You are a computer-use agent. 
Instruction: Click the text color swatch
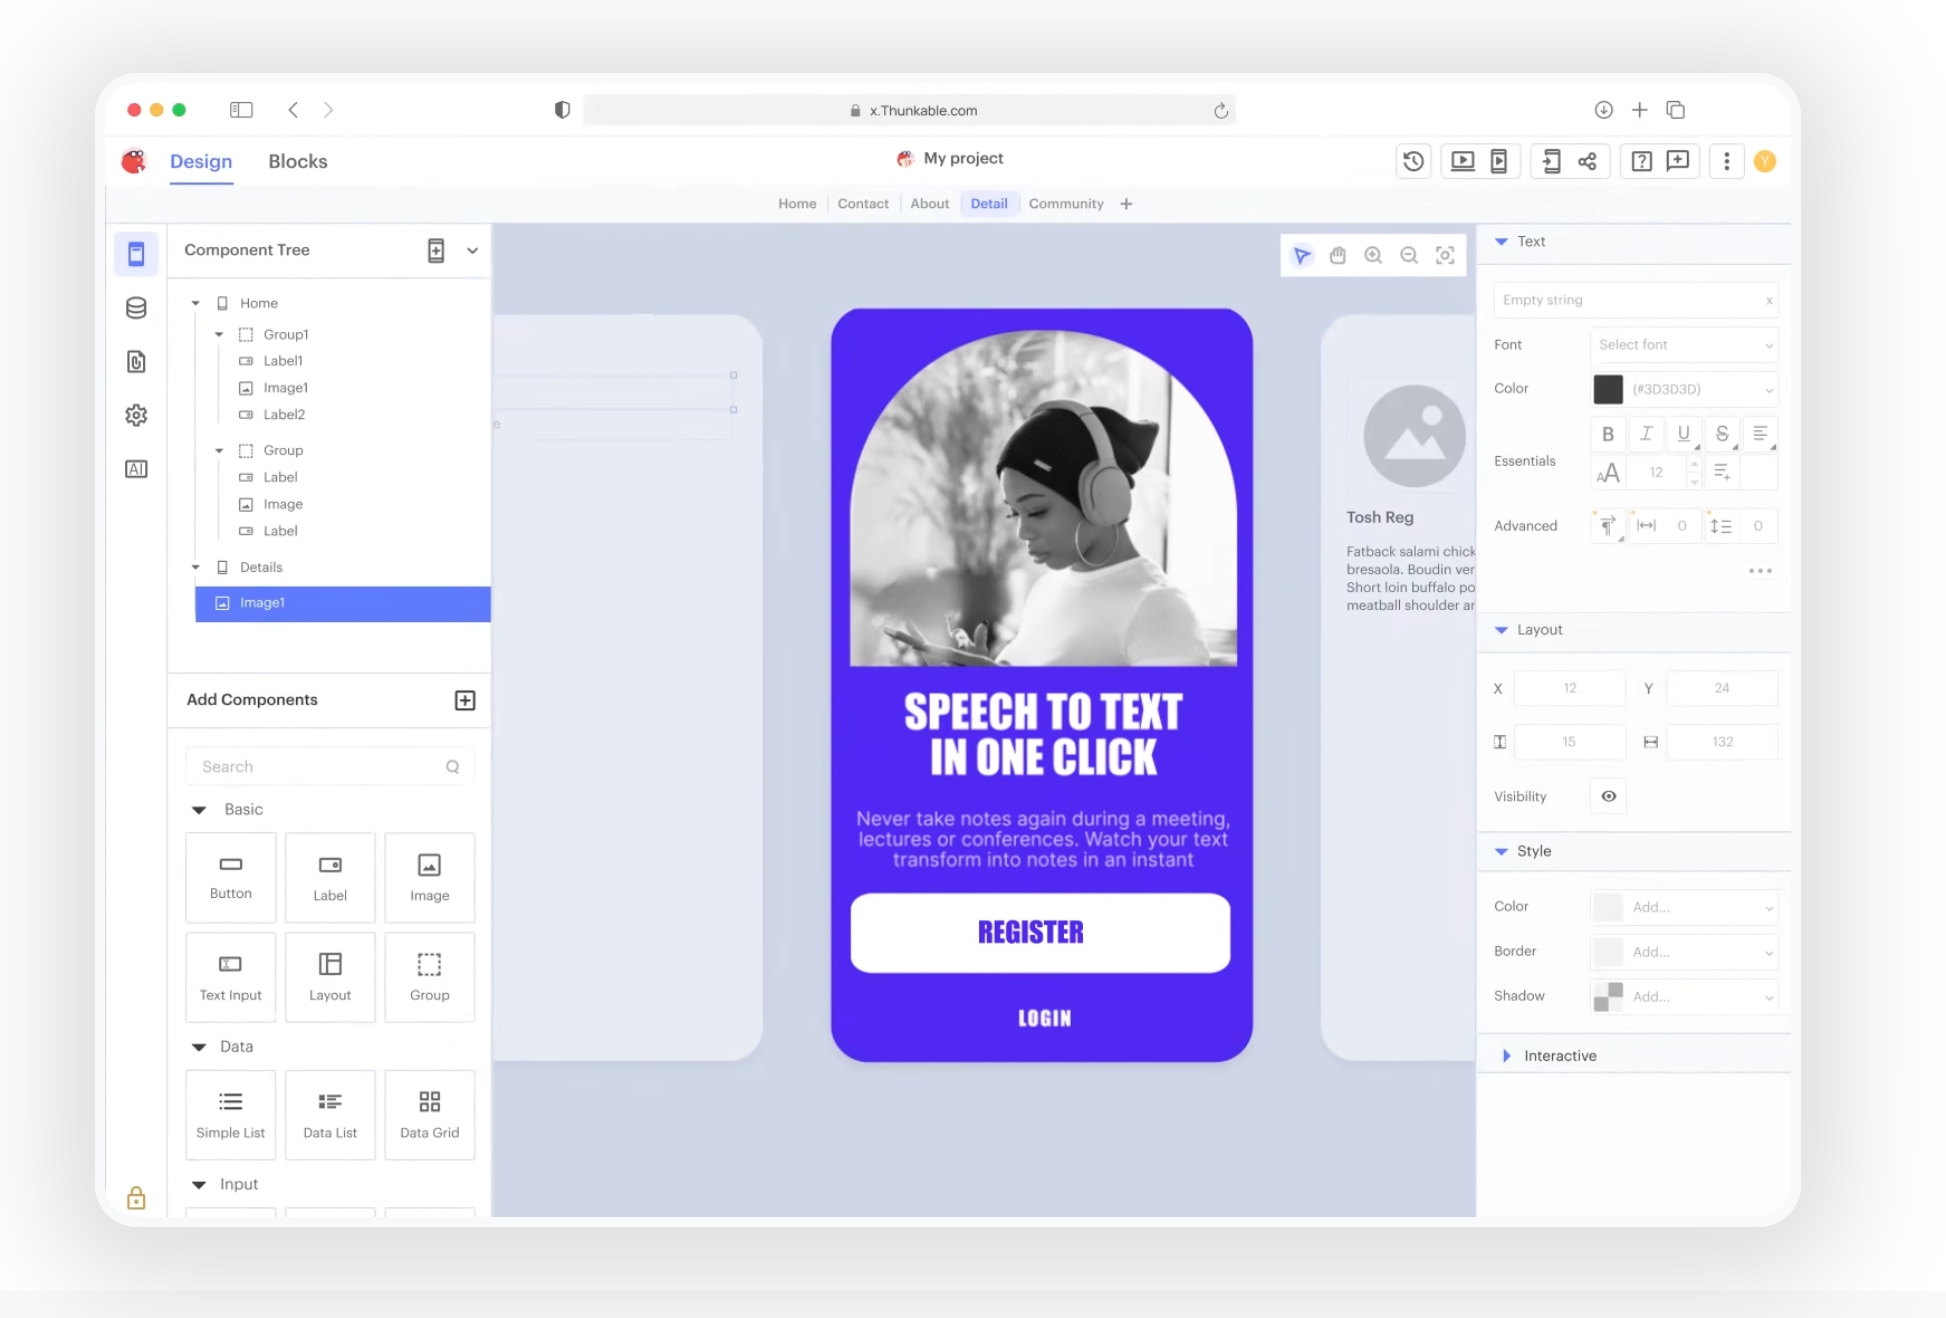coord(1608,389)
